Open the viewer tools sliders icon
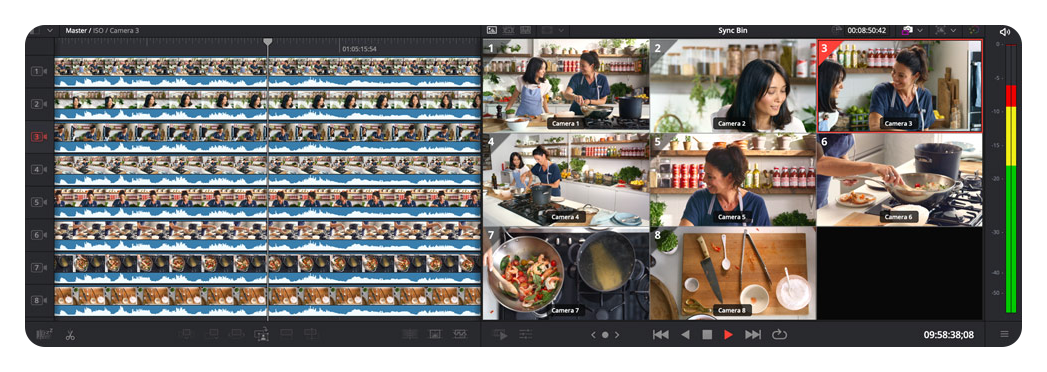Viewport: 1047px width, 372px height. point(526,335)
